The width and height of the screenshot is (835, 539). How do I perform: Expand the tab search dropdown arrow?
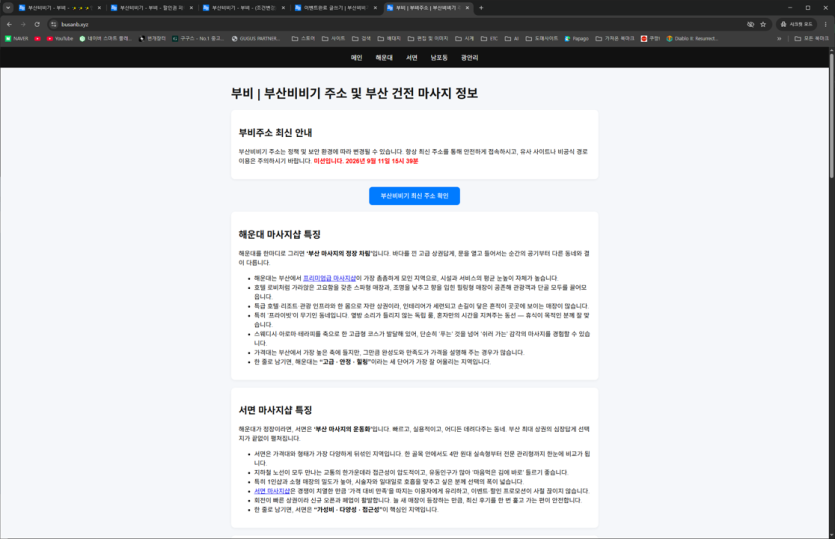click(x=8, y=8)
